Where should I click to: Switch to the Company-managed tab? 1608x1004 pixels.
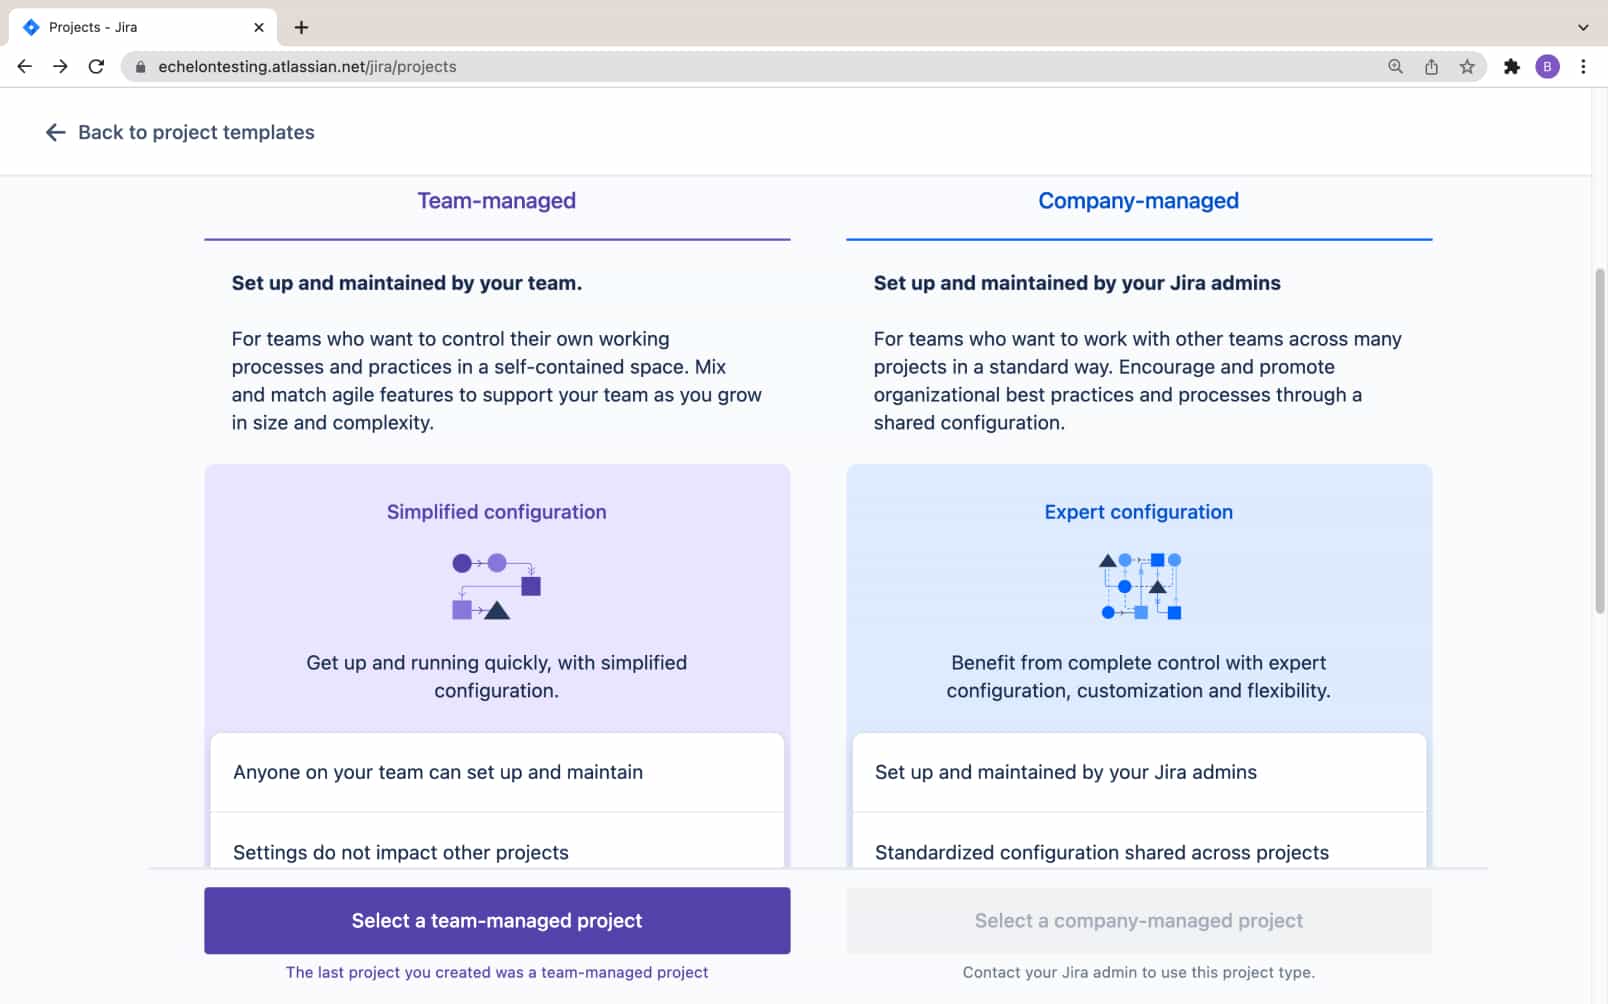[x=1138, y=200]
